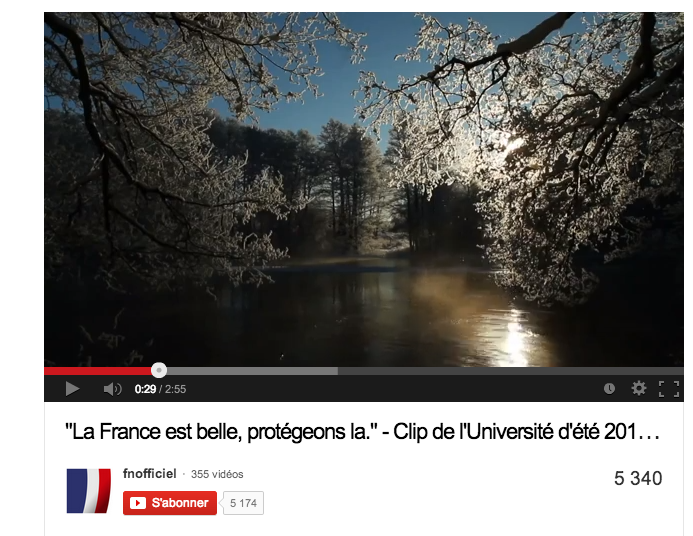Click the video frame showing frosty trees
693x536 pixels.
pos(364,189)
